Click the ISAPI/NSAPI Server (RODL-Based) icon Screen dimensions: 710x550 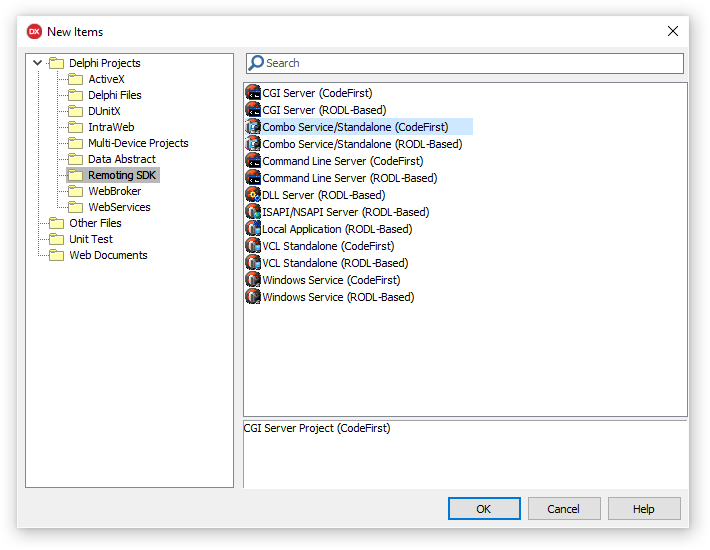coord(253,212)
